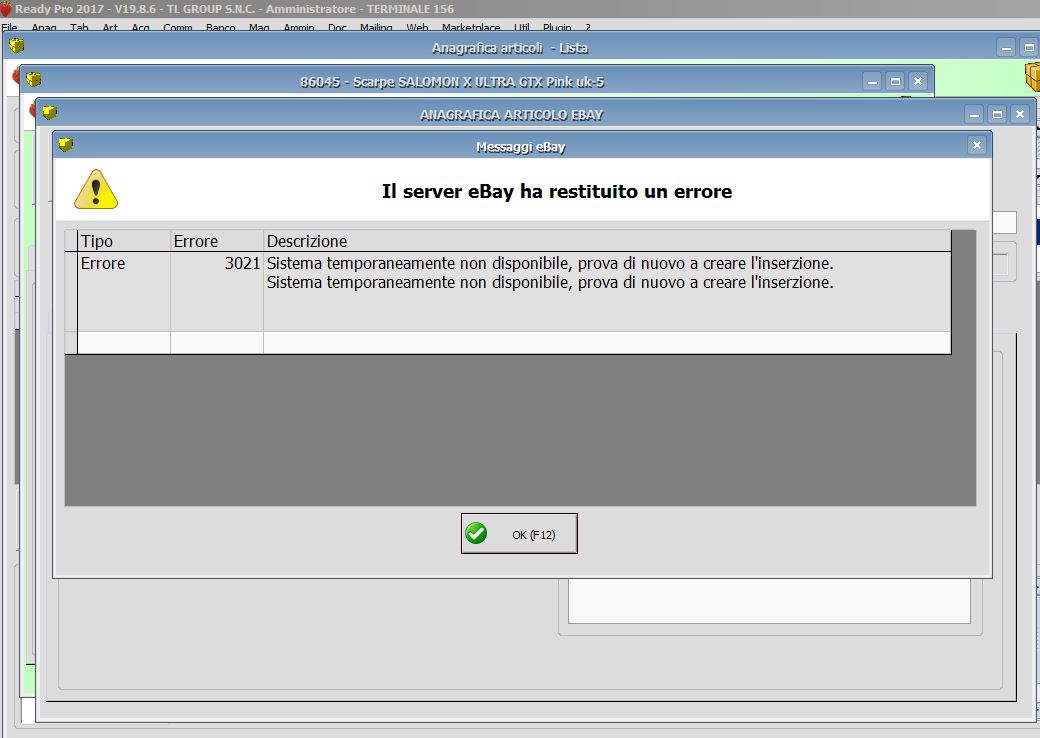Open the Doc menu
The width and height of the screenshot is (1040, 738).
pos(337,28)
